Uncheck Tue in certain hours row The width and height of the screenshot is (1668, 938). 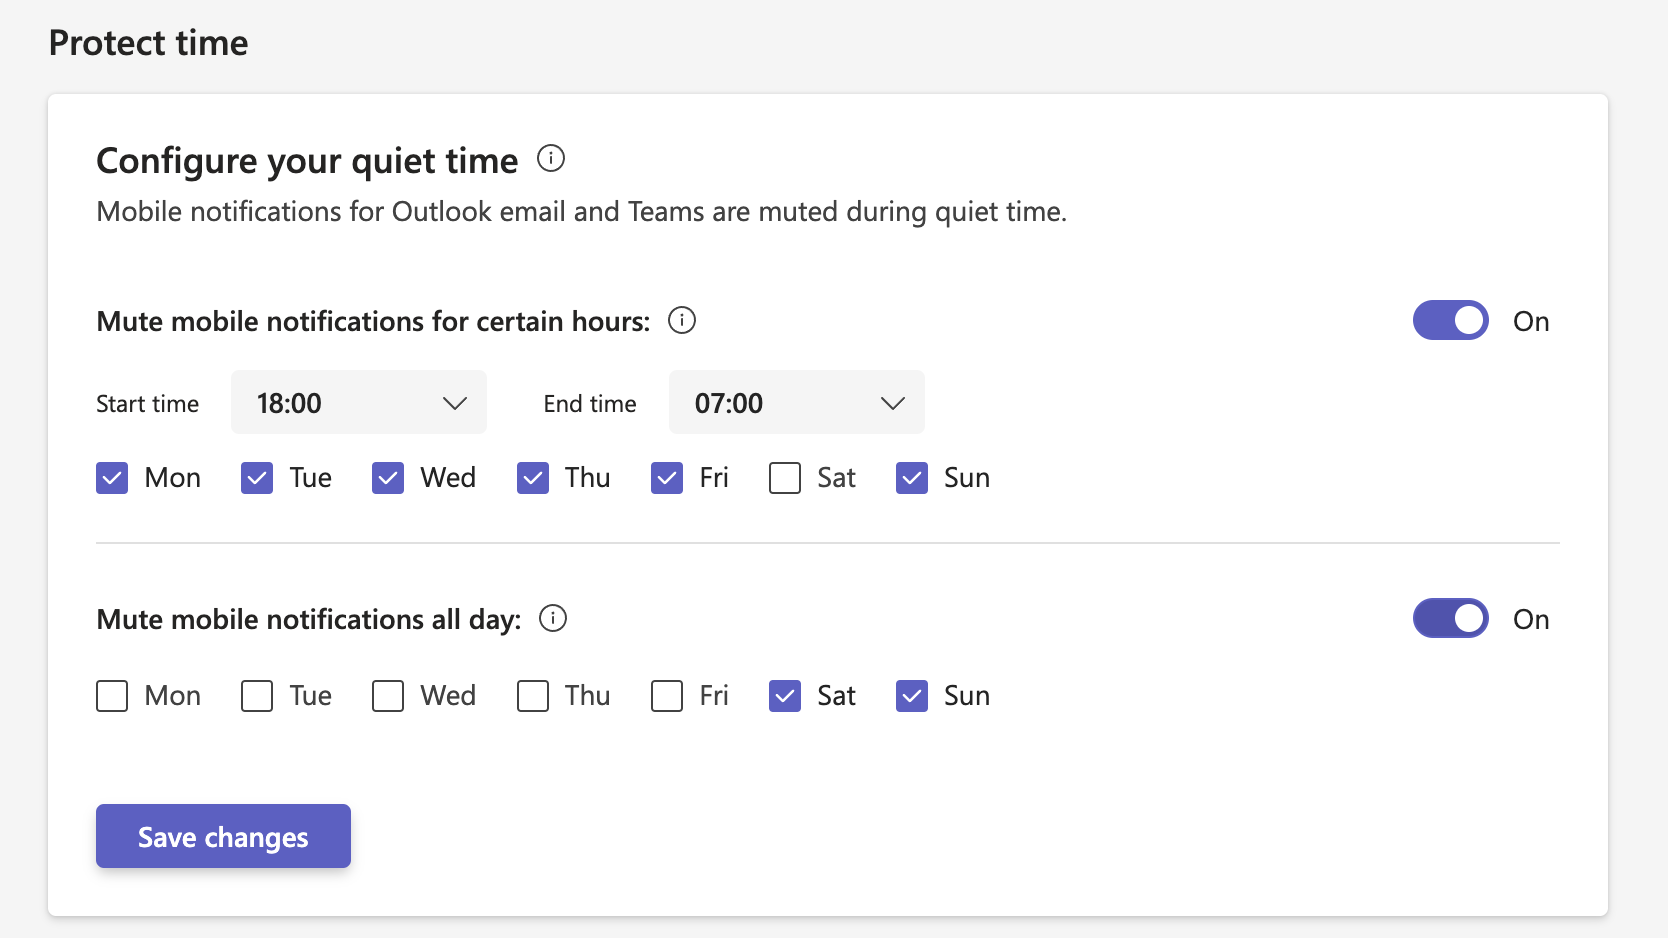pyautogui.click(x=257, y=478)
